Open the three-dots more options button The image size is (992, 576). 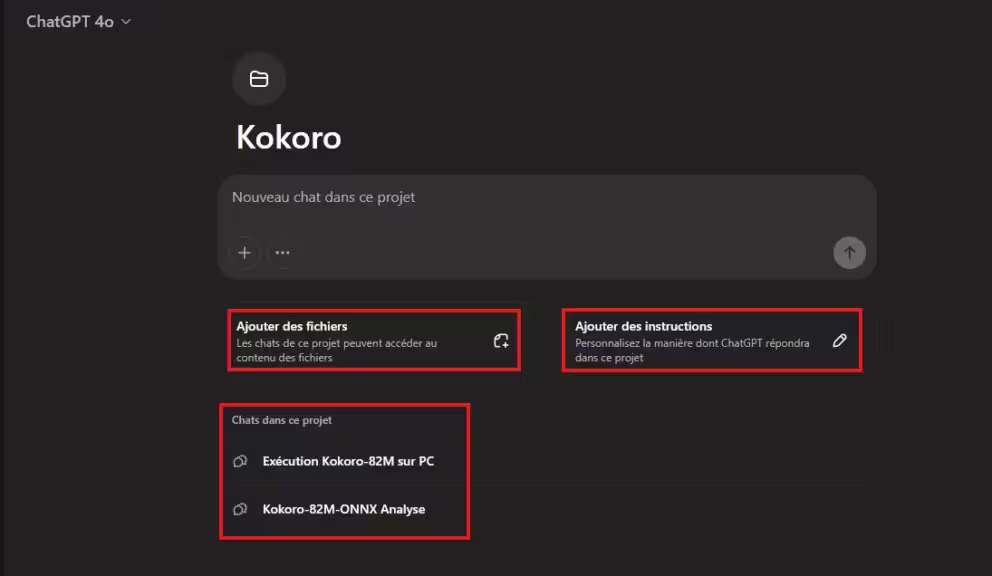(x=282, y=253)
